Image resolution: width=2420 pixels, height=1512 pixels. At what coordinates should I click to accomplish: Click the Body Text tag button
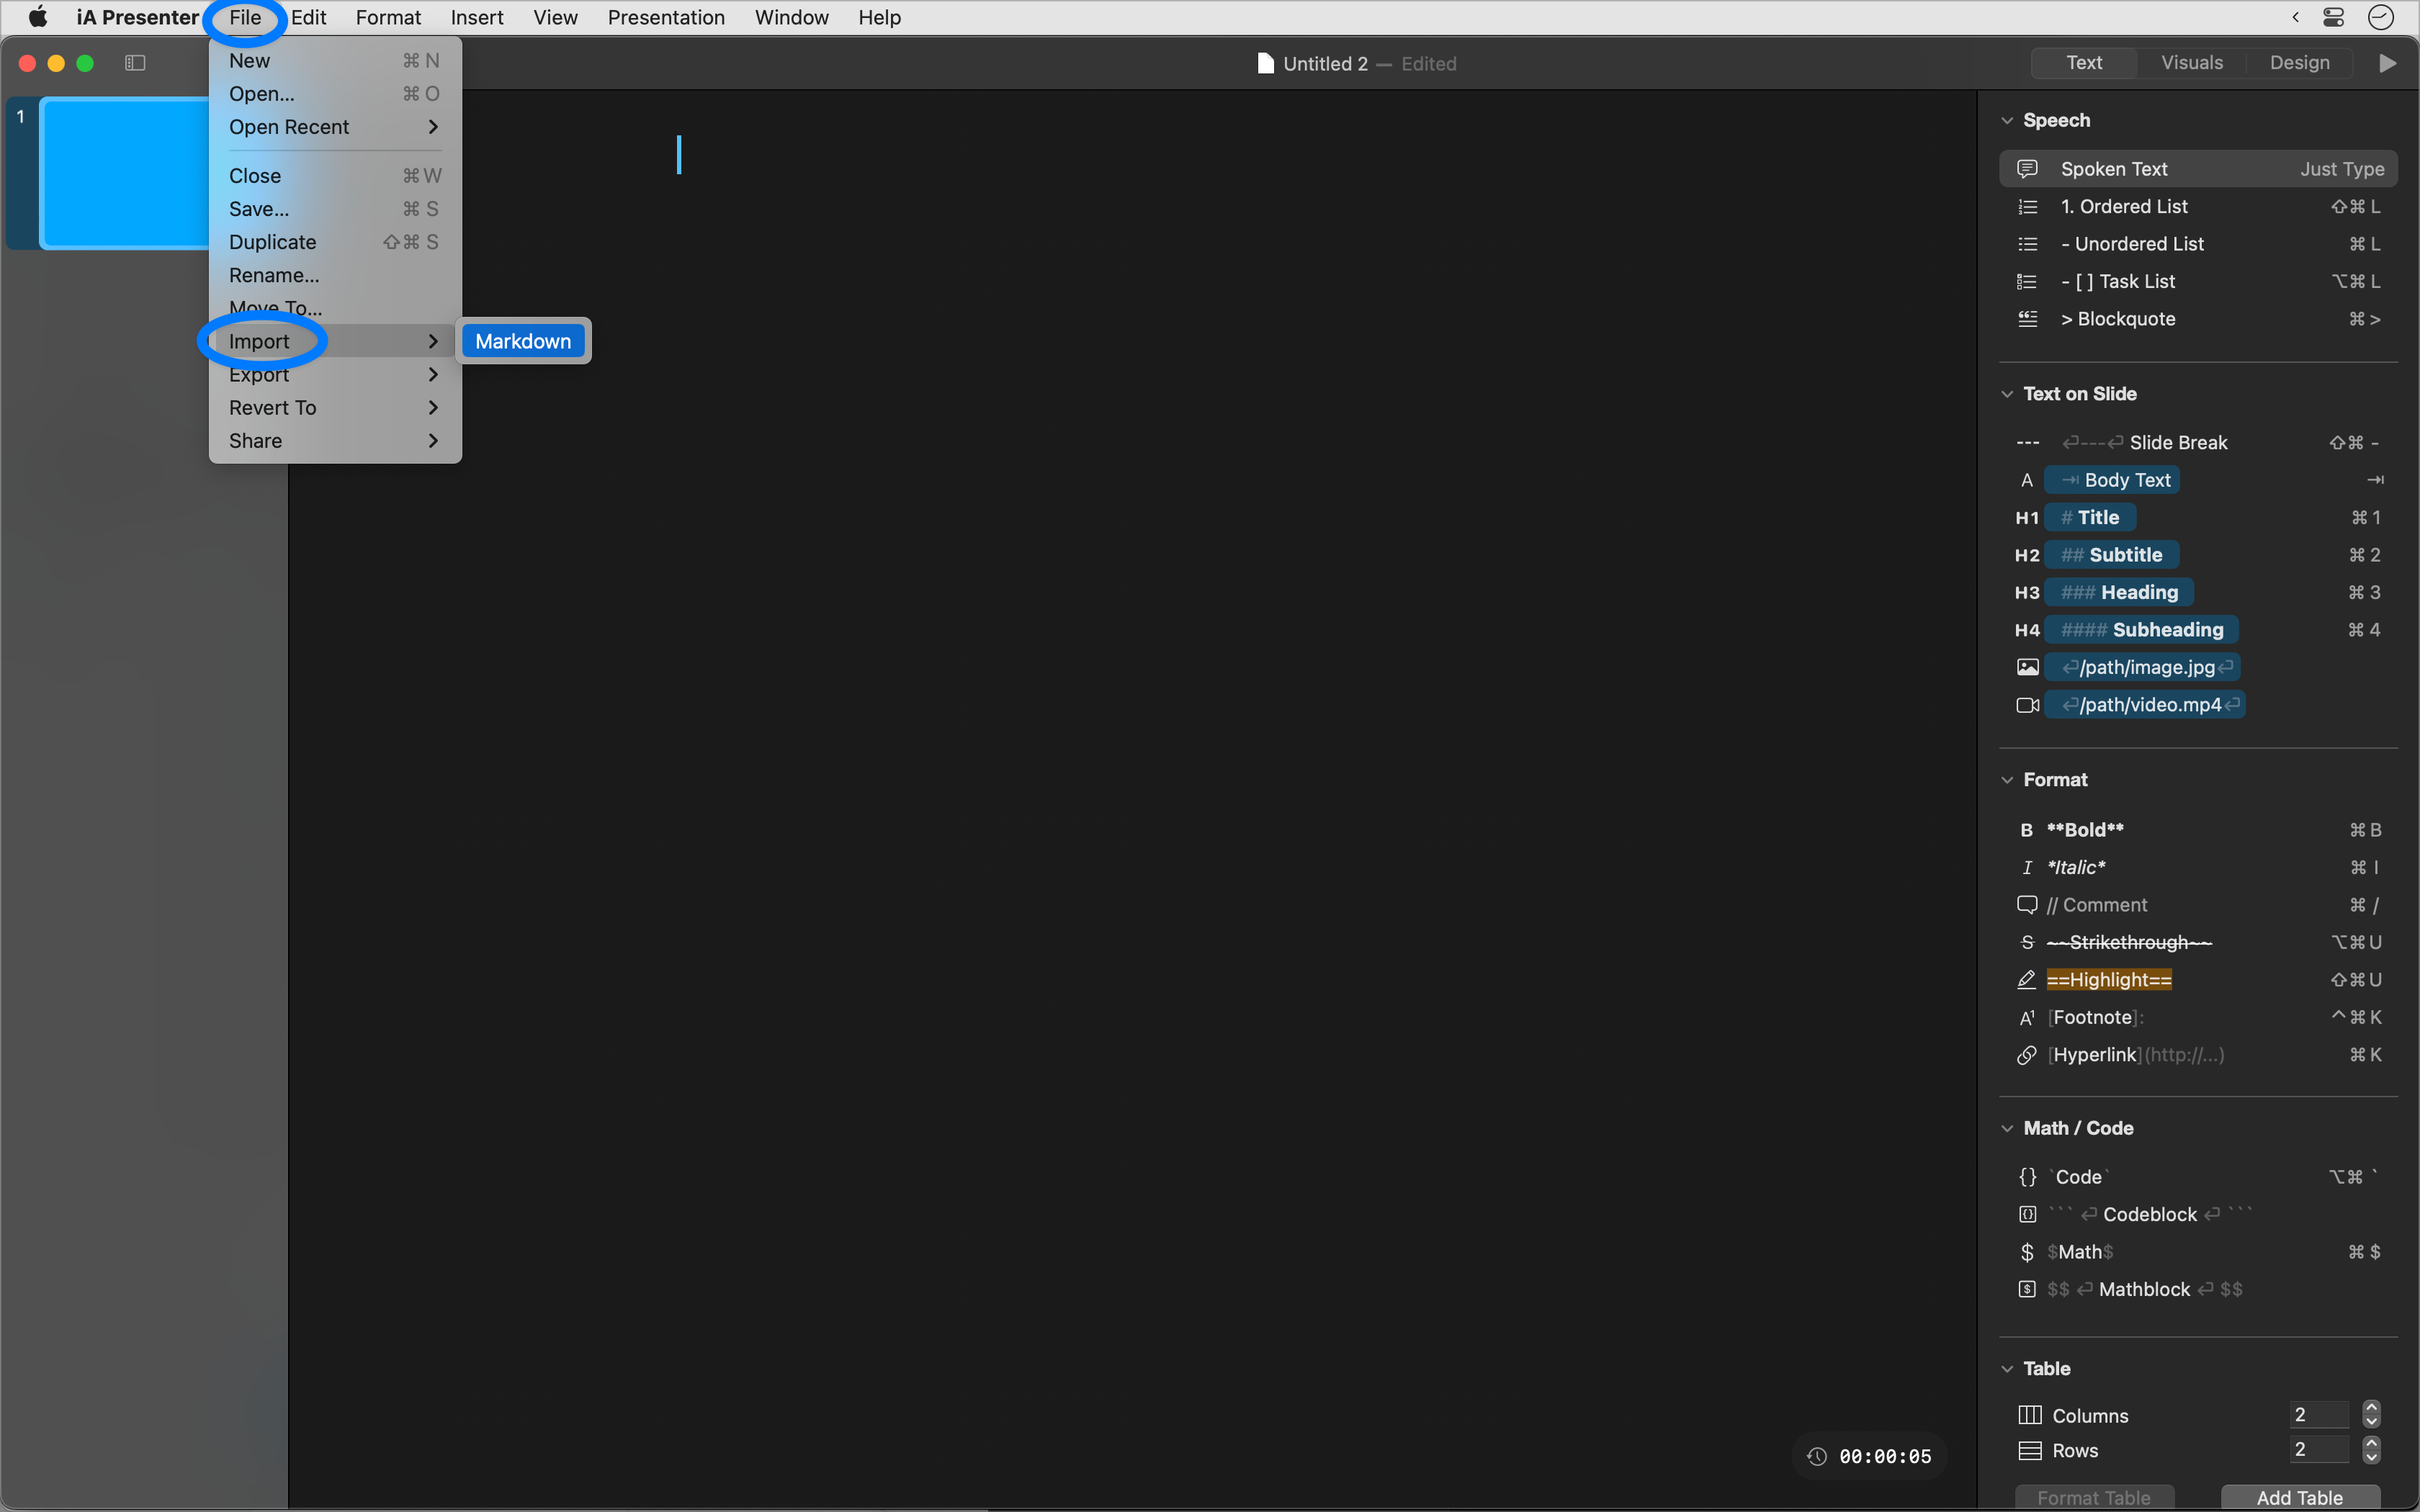pyautogui.click(x=2112, y=480)
